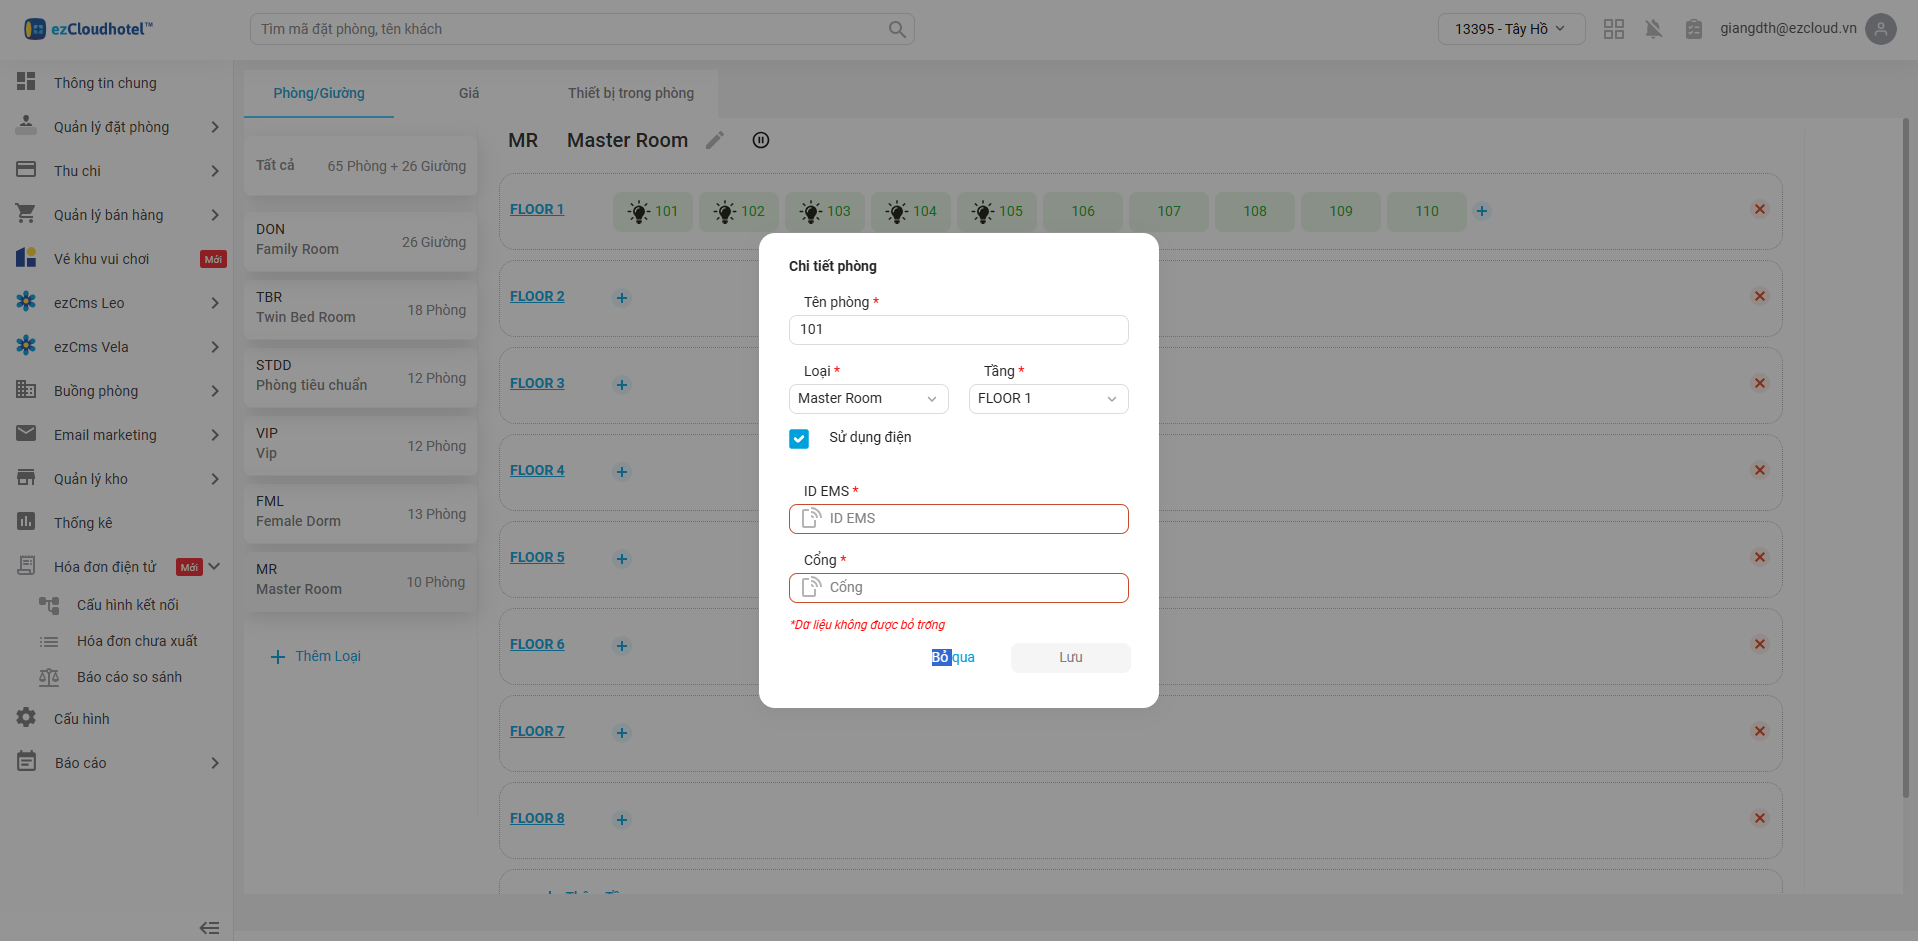Click the muted notification bell icon
The image size is (1918, 941).
(x=1653, y=29)
